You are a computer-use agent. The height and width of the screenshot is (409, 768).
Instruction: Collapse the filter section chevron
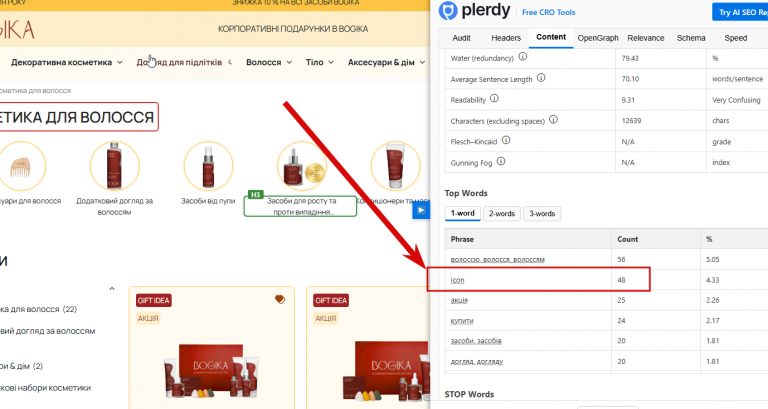pyautogui.click(x=112, y=289)
